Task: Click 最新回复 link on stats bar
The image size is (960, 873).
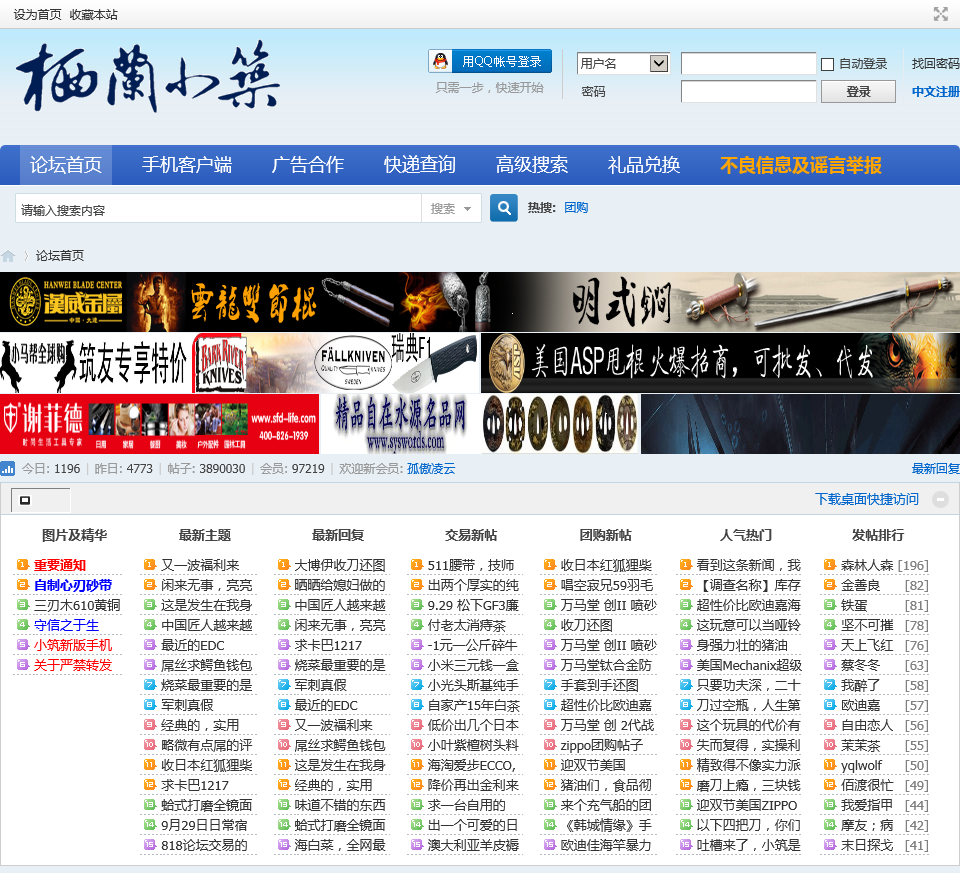Action: [x=936, y=469]
